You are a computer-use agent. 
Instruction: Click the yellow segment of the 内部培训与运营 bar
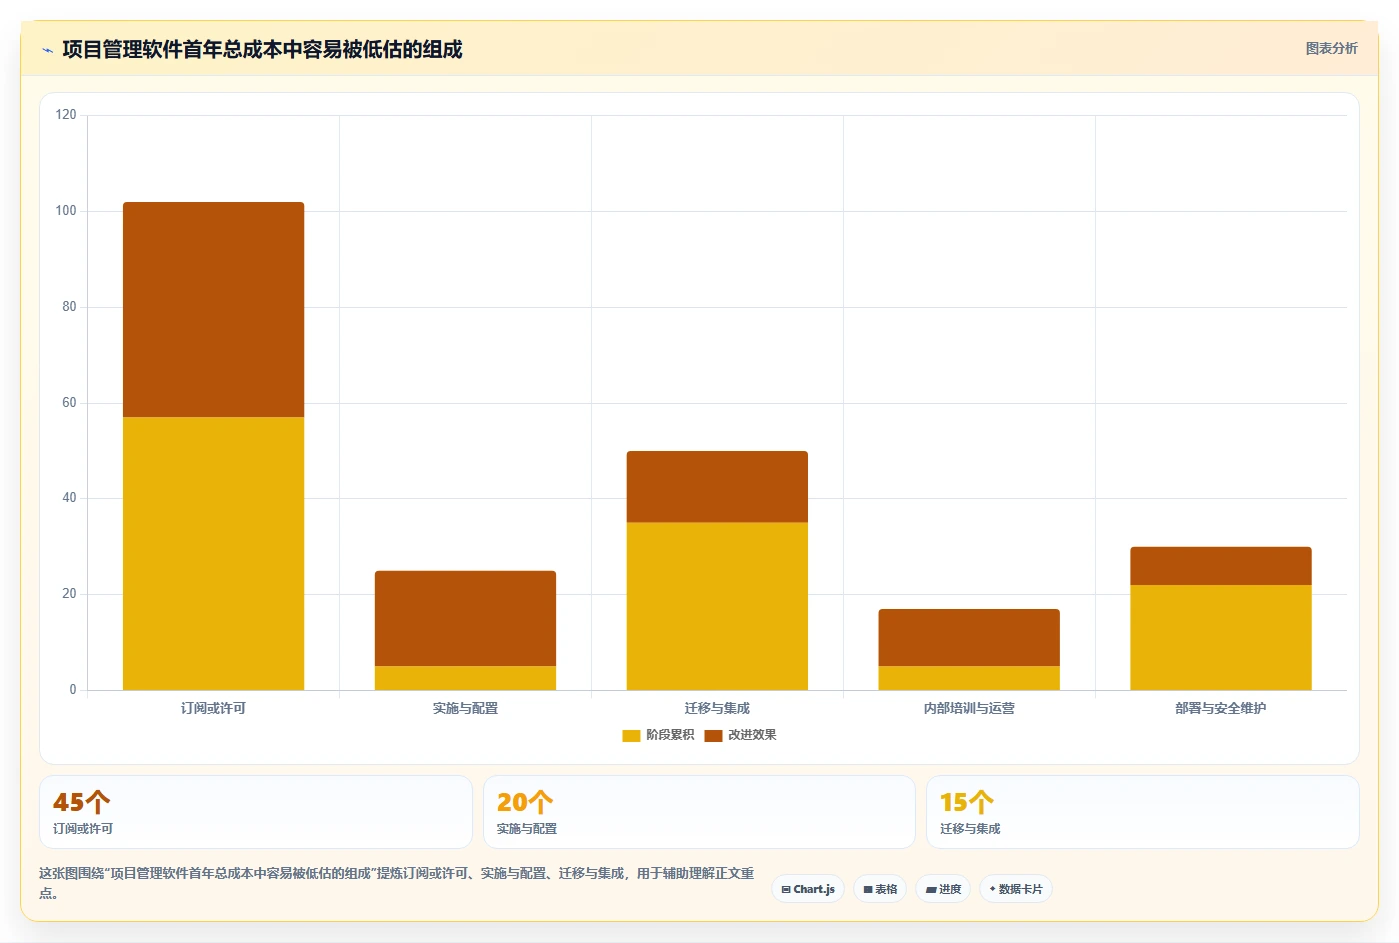(969, 678)
